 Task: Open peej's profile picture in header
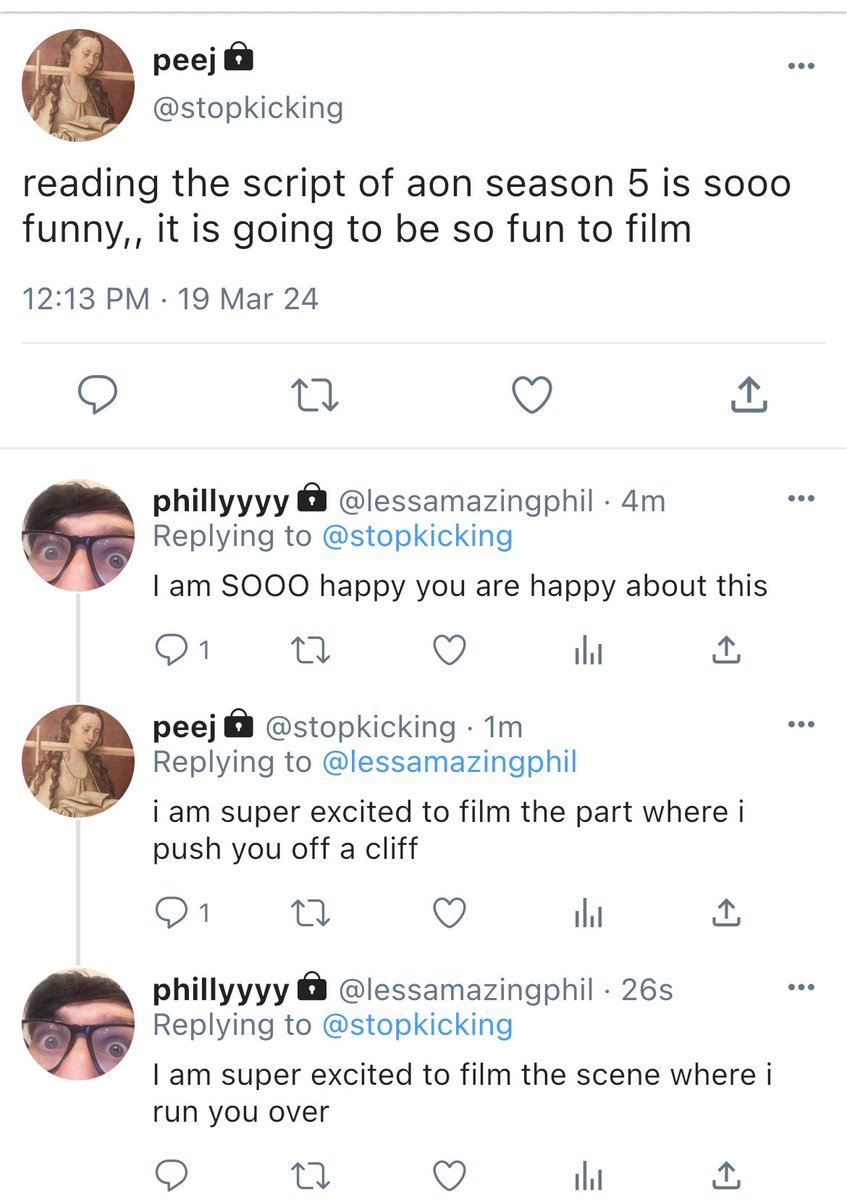[78, 84]
